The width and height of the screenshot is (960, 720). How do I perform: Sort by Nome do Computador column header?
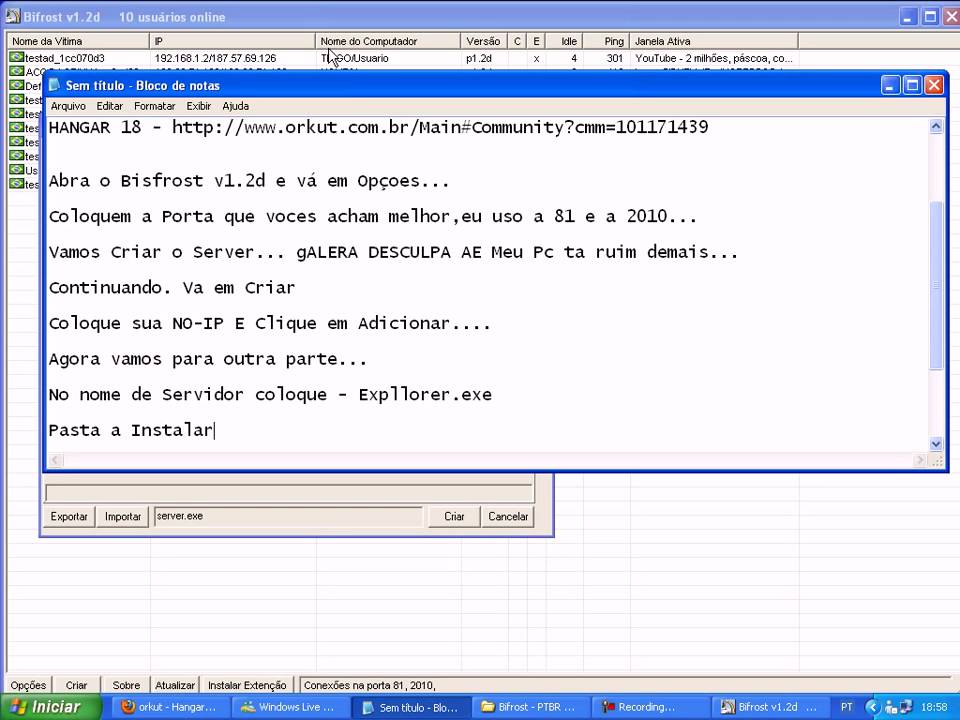pyautogui.click(x=388, y=41)
